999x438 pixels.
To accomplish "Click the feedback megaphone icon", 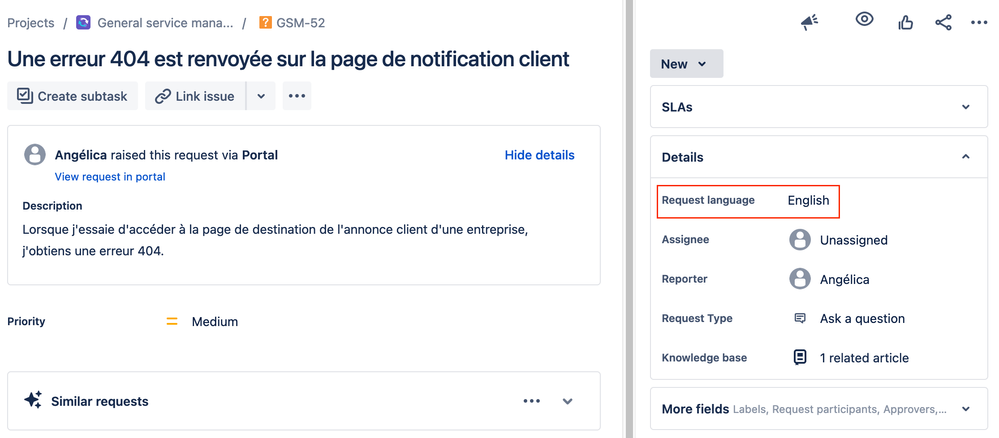I will (809, 22).
